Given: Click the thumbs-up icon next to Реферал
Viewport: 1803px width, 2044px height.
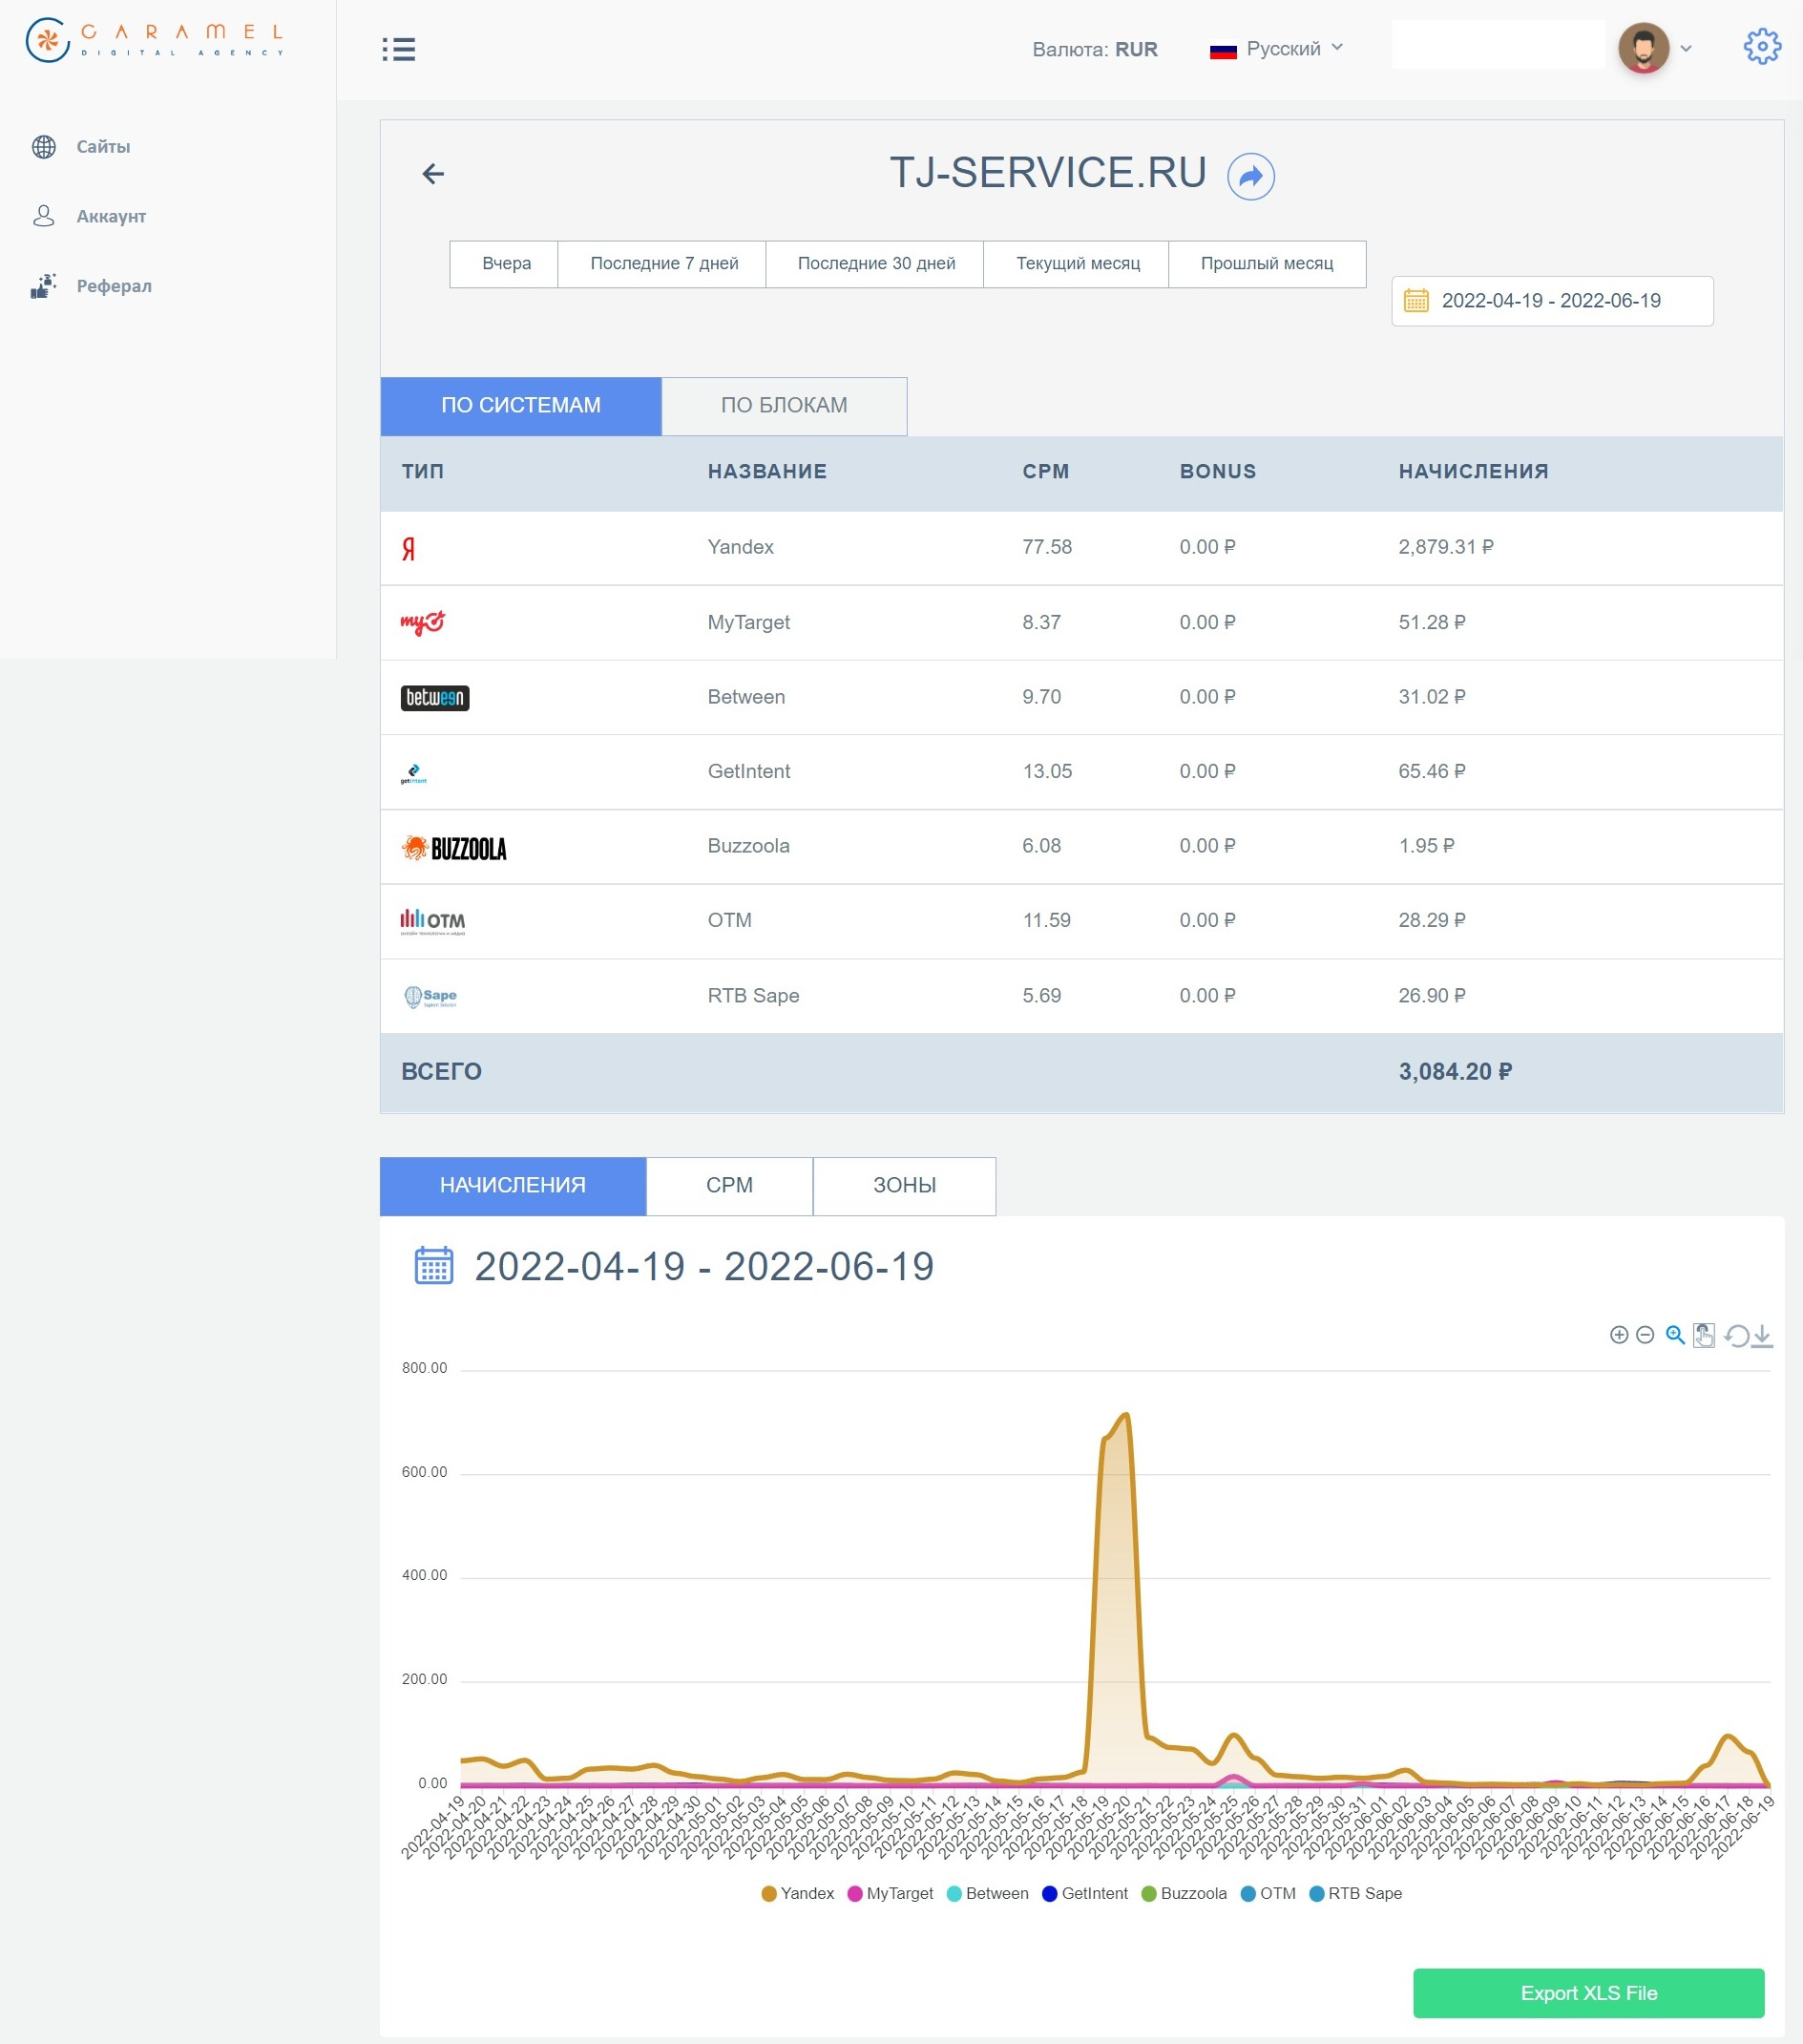Looking at the screenshot, I should (x=43, y=286).
